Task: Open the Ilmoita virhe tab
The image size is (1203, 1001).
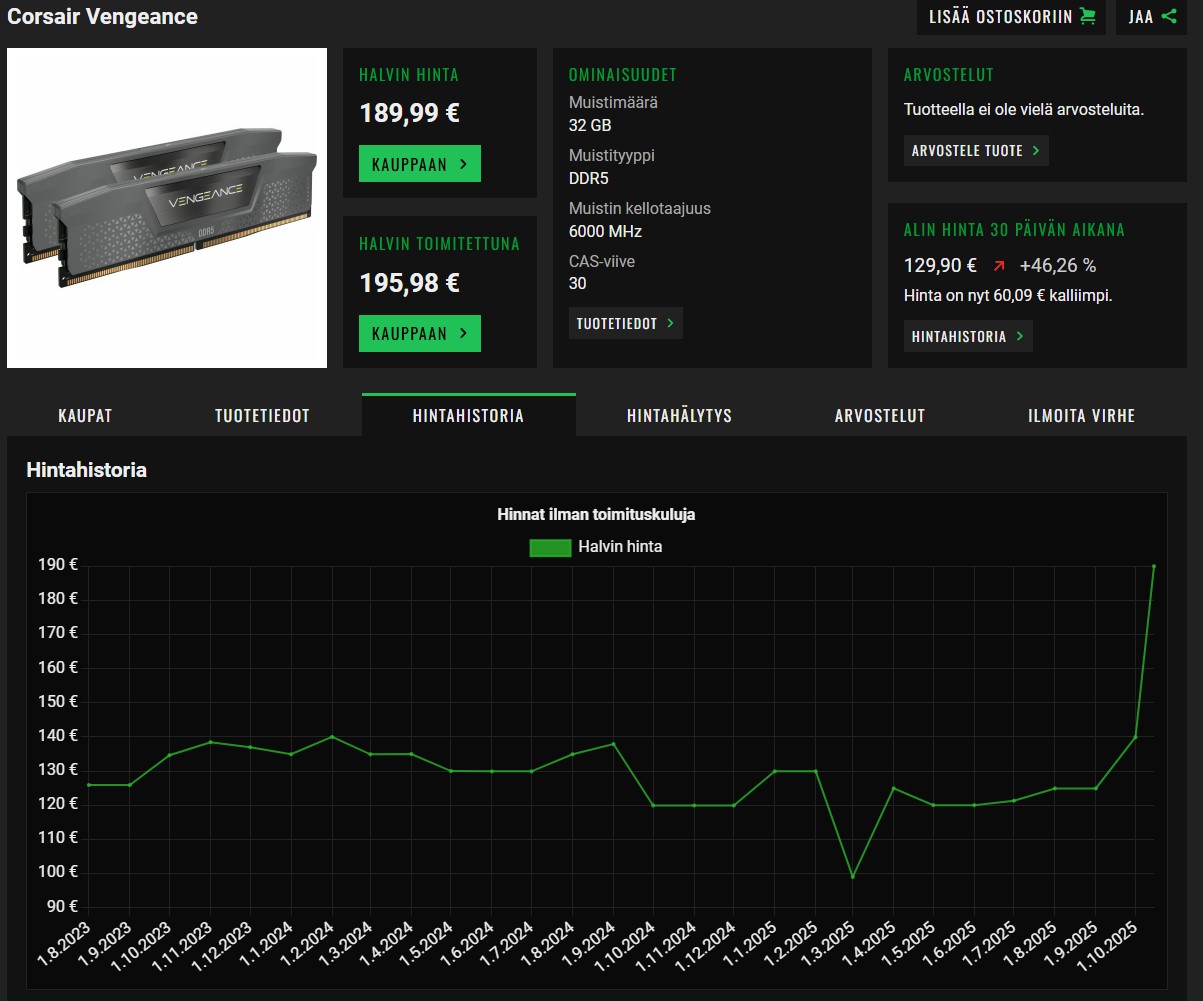Action: point(1081,415)
